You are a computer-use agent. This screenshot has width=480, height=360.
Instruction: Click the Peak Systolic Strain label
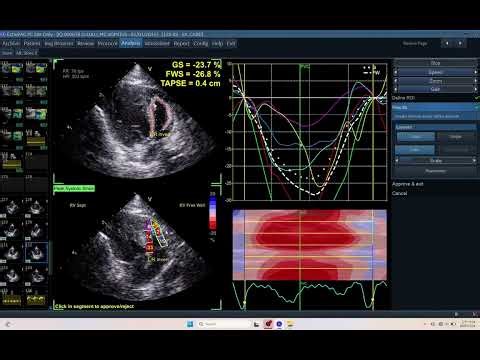pos(74,189)
